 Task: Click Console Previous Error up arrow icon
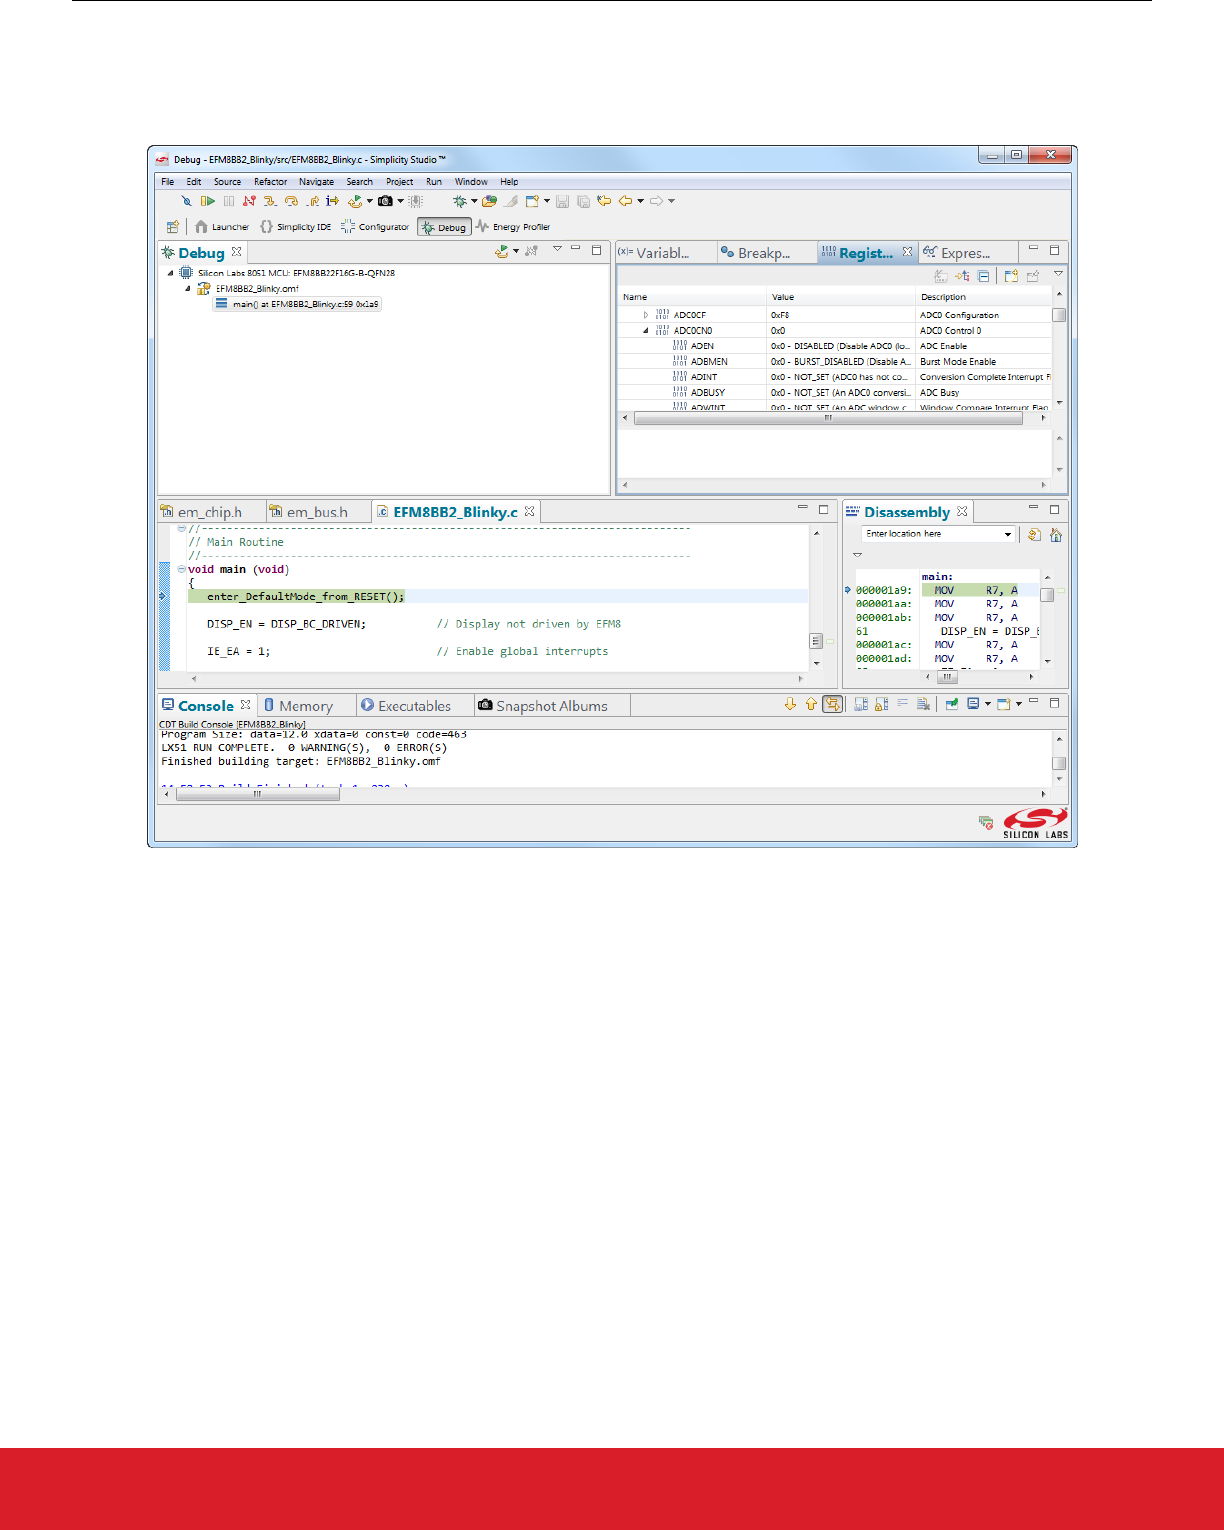tap(811, 704)
